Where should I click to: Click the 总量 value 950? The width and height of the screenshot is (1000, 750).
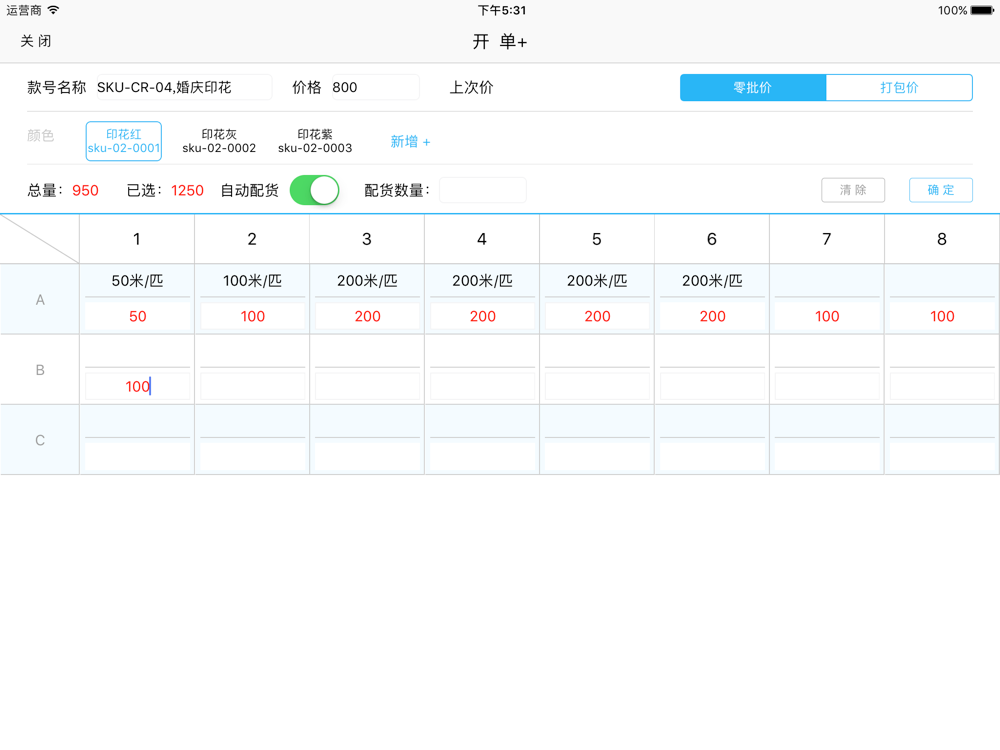(x=85, y=190)
